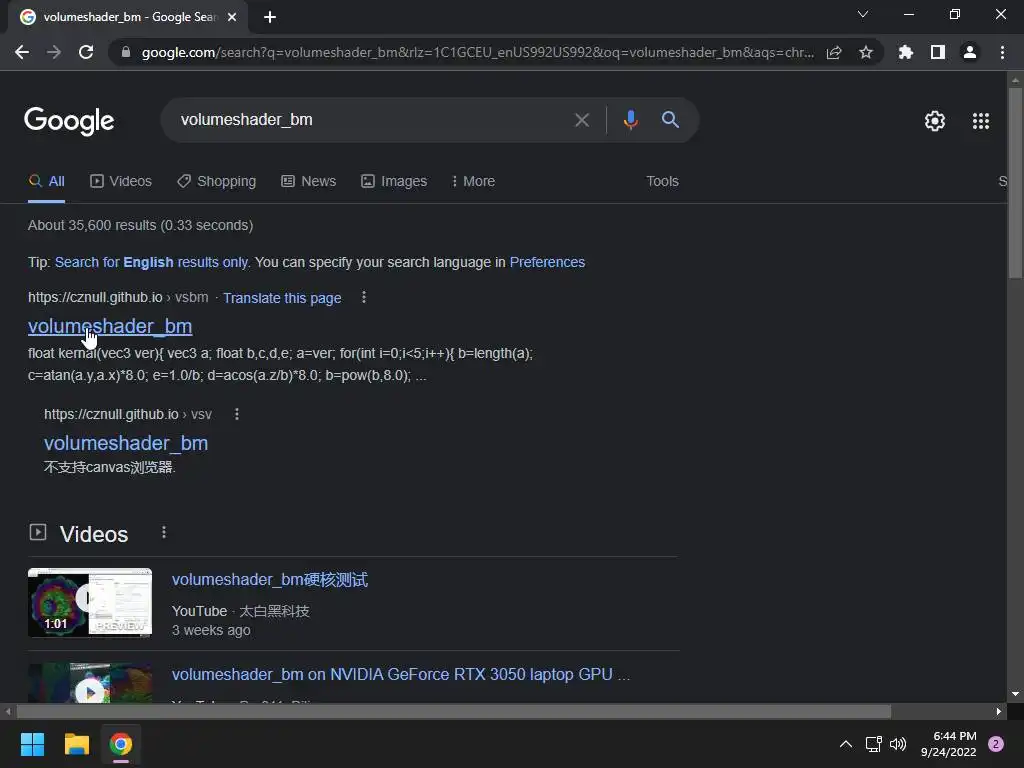Viewport: 1024px width, 768px height.
Task: Click Translate this page link
Action: [x=282, y=298]
